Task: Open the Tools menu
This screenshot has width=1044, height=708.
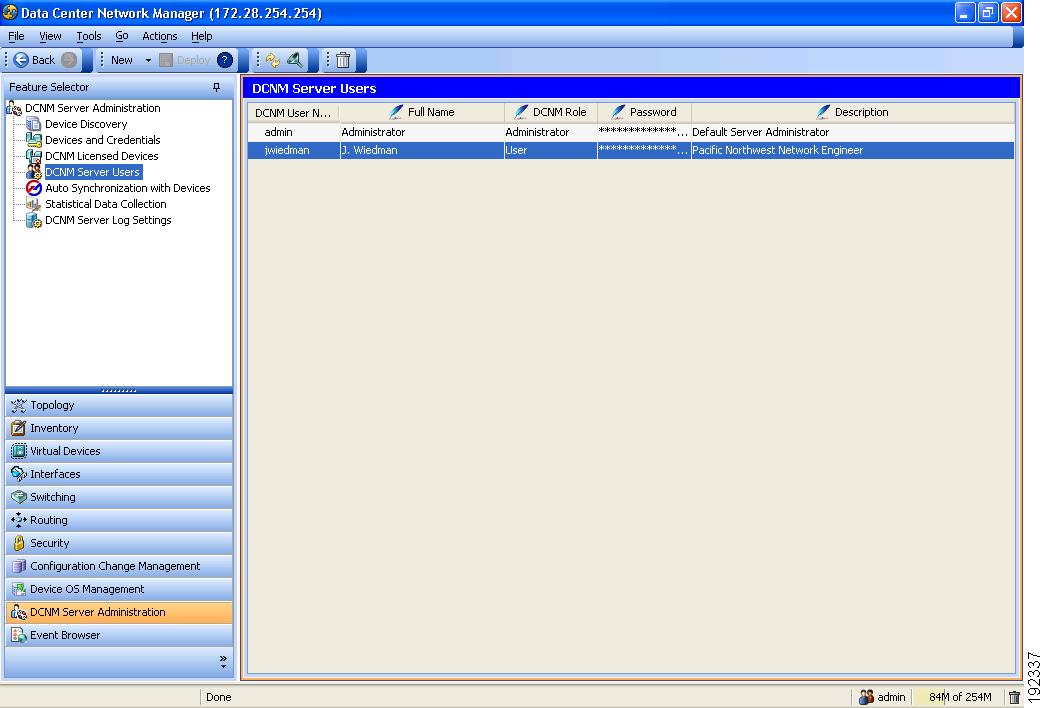Action: coord(88,36)
